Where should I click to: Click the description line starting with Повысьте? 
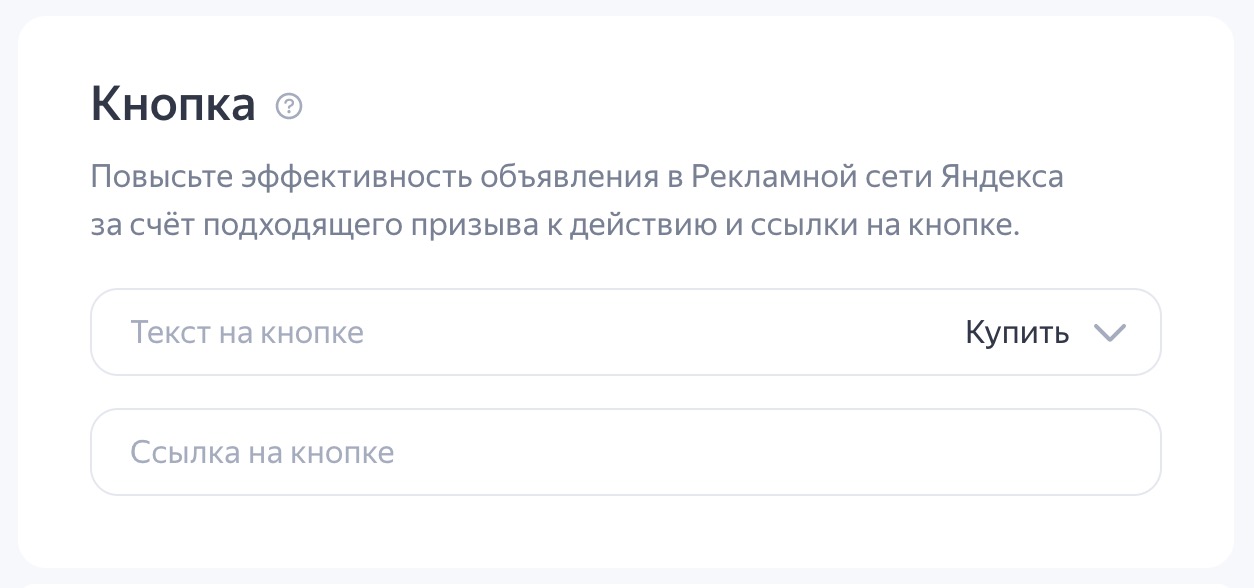coord(576,179)
